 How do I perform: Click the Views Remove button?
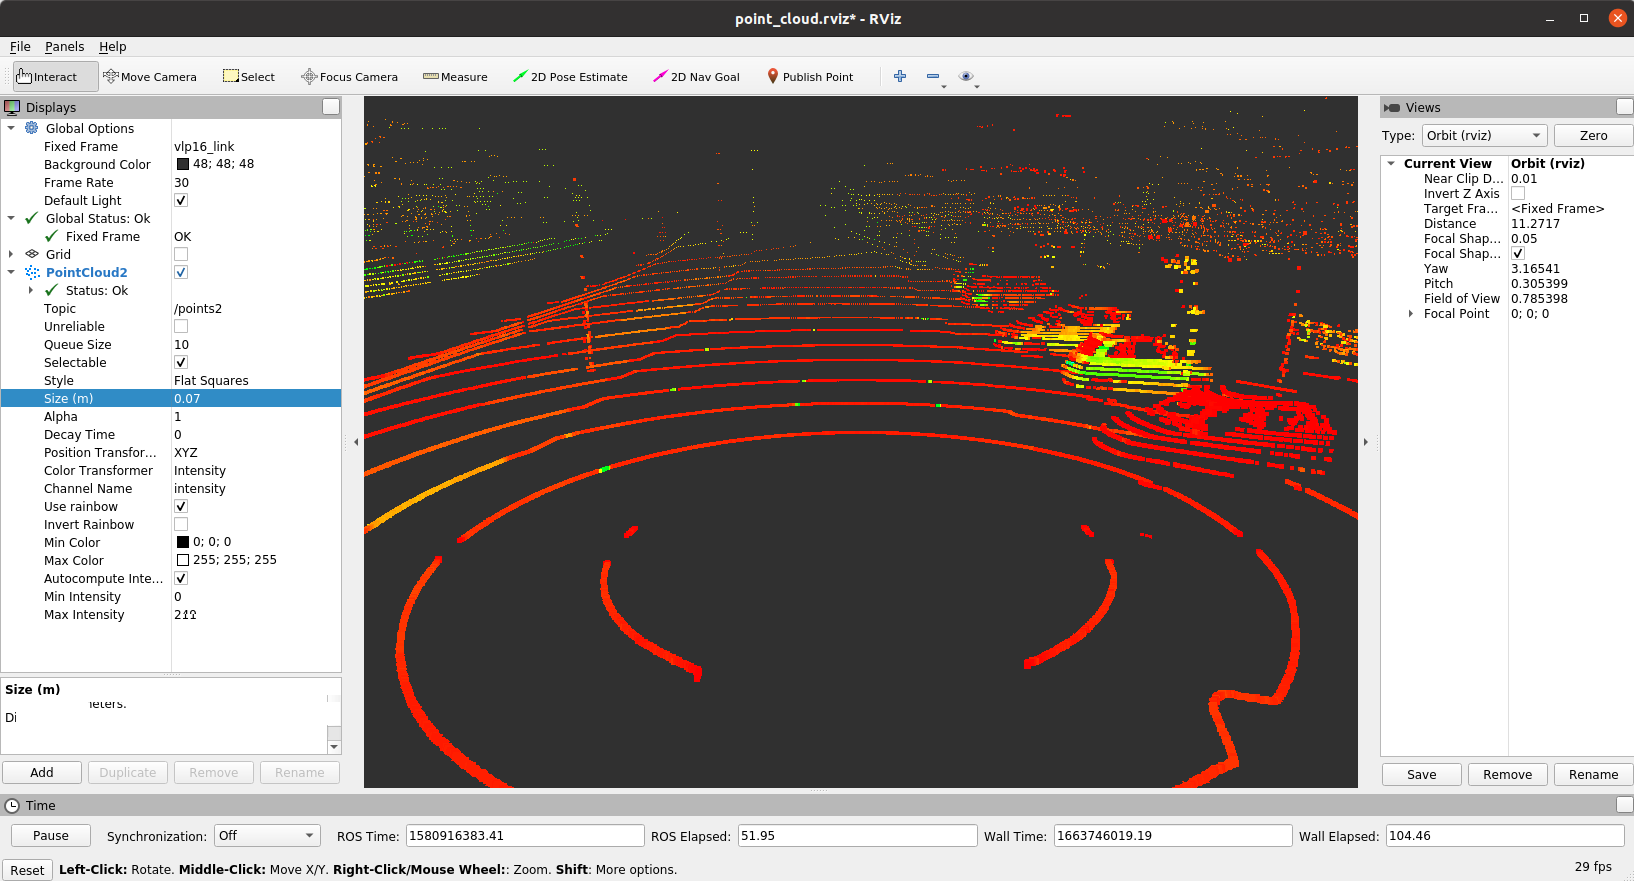click(x=1507, y=774)
